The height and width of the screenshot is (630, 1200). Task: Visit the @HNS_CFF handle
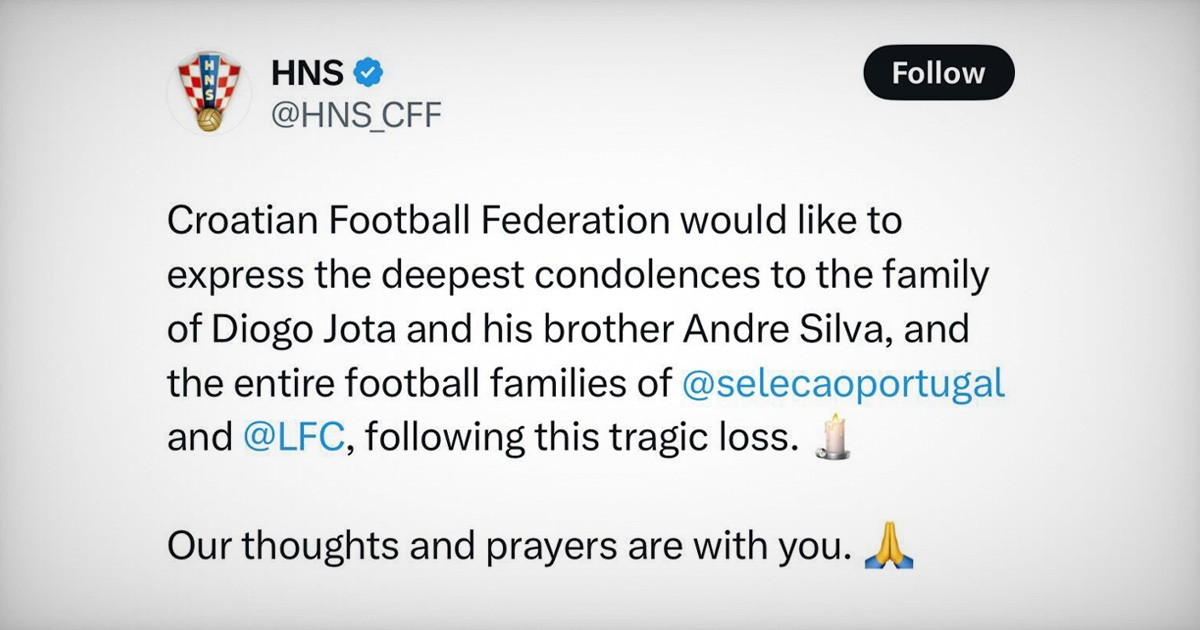pos(356,116)
